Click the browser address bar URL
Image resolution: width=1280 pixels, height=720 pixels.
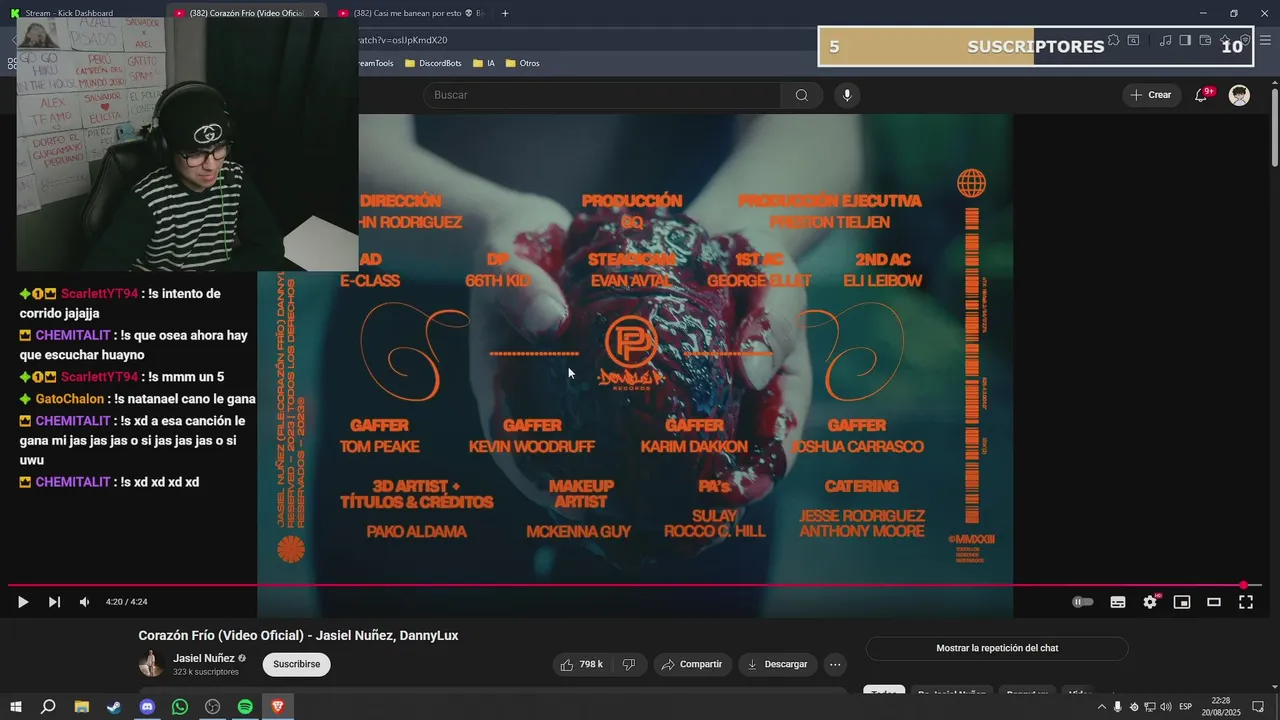pos(403,40)
